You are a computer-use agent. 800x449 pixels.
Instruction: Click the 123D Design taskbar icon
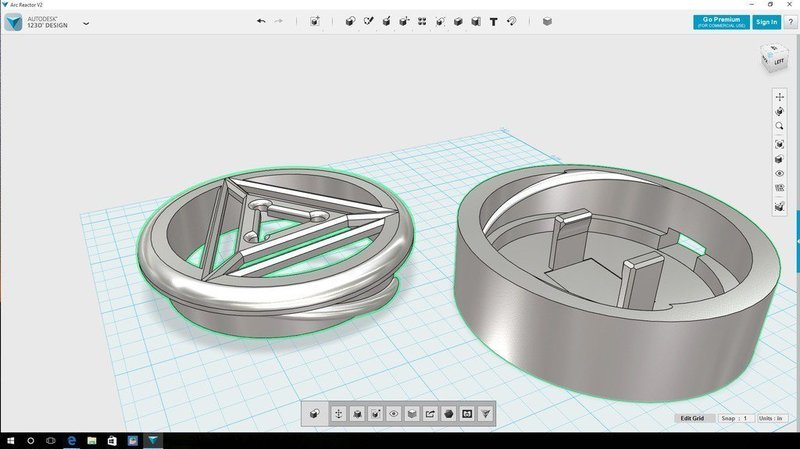point(153,440)
